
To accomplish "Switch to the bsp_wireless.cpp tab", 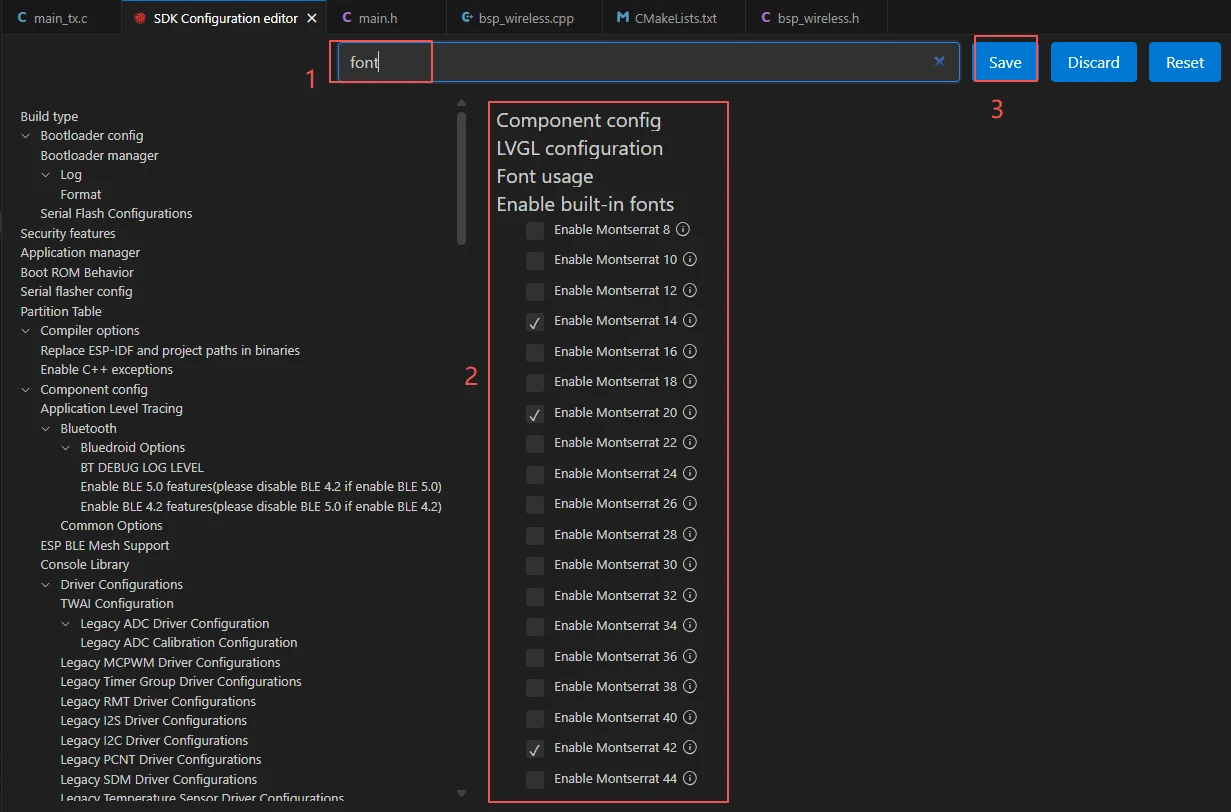I will (x=523, y=18).
